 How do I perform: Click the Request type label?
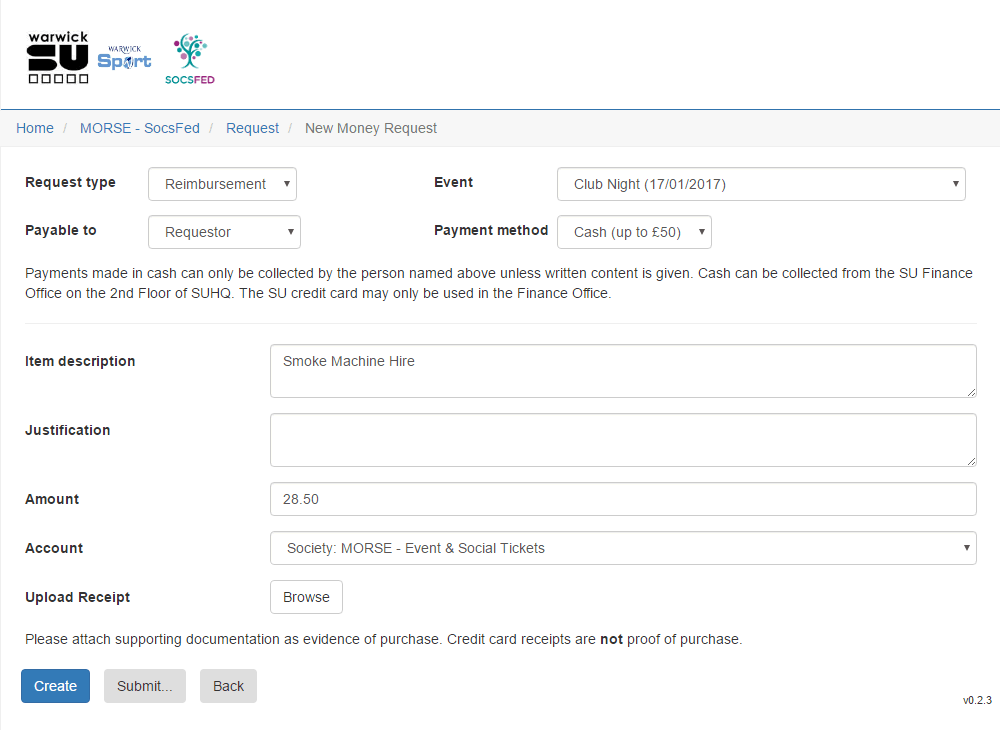click(71, 182)
